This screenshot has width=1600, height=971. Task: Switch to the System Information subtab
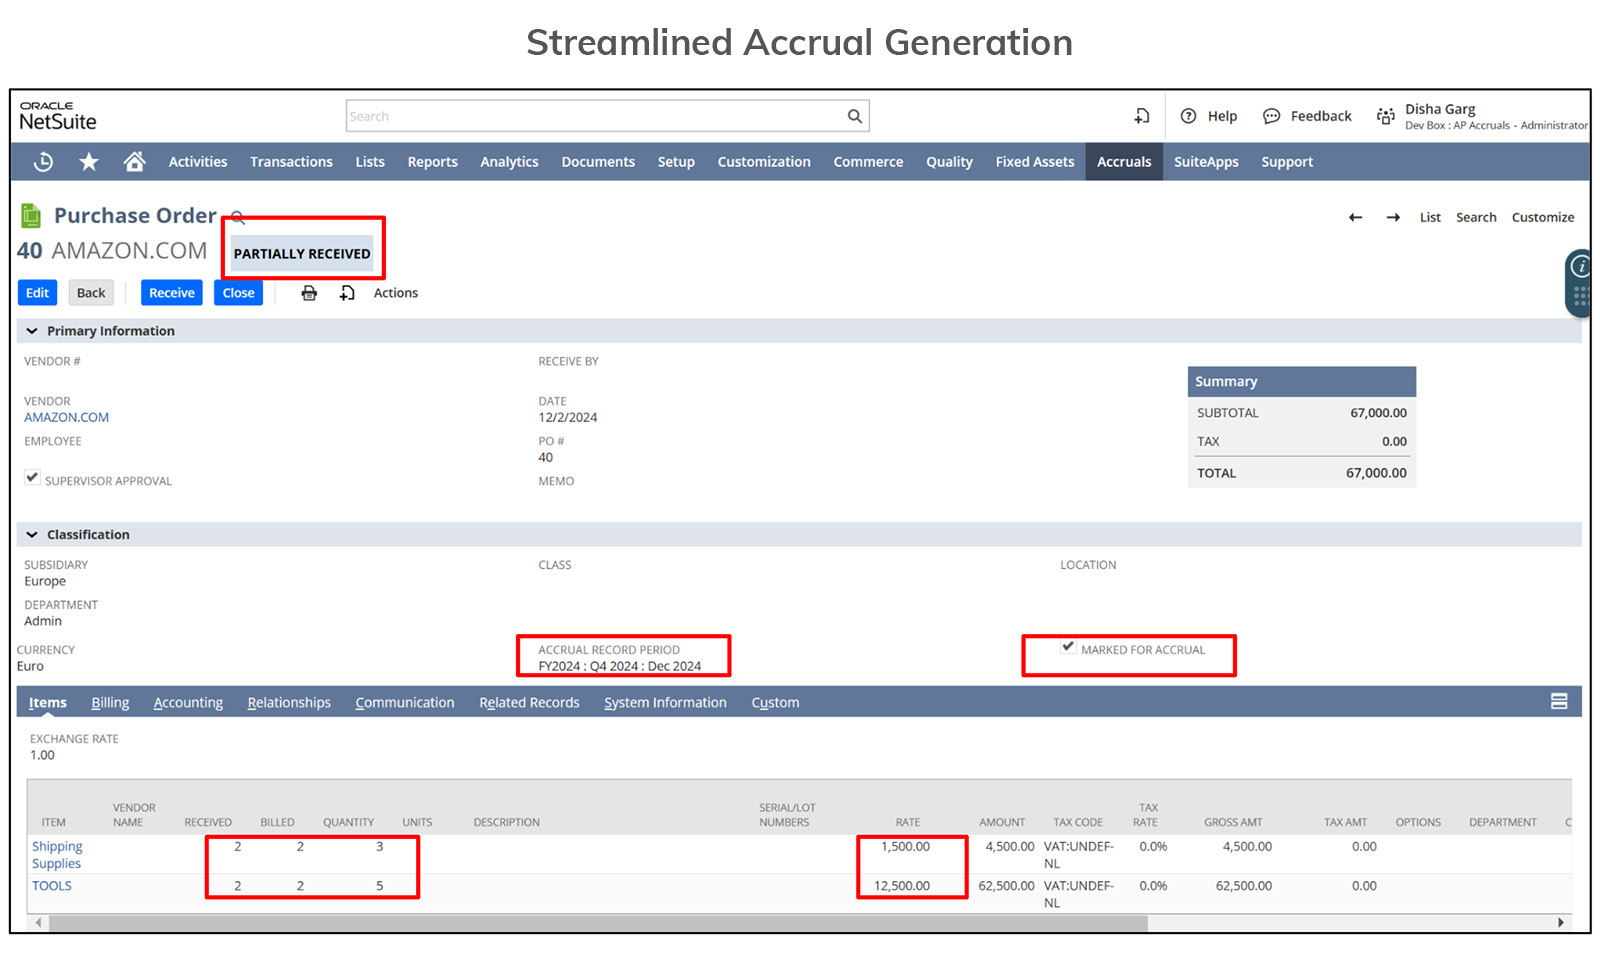[x=665, y=702]
